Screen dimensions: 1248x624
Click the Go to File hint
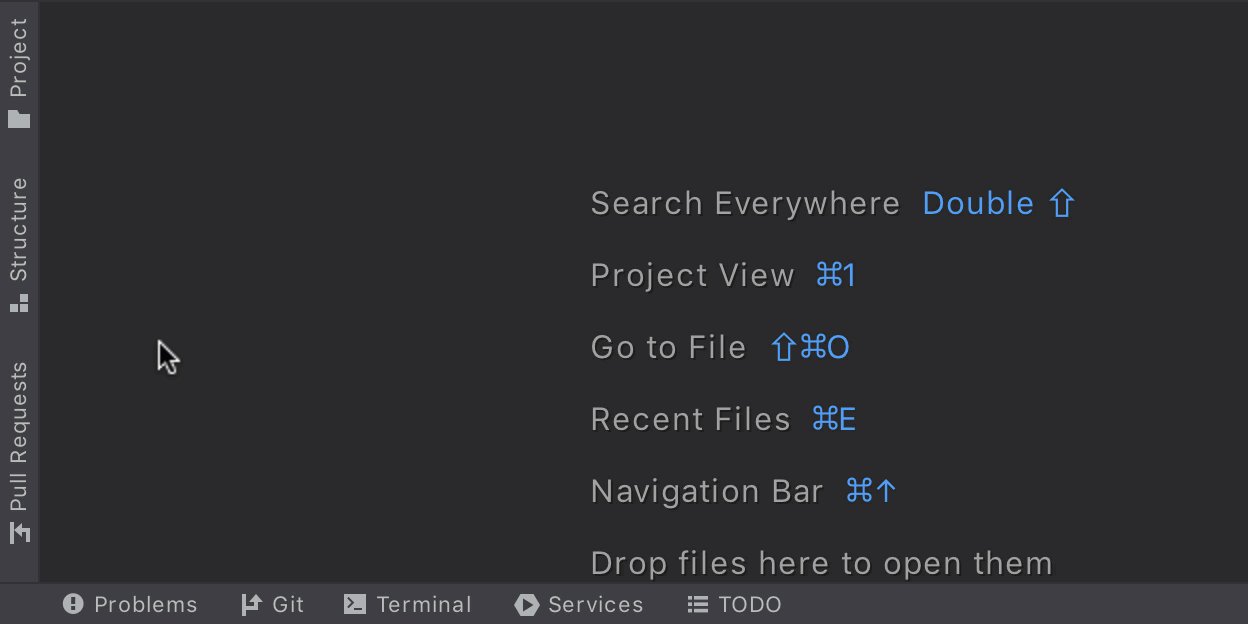click(x=668, y=347)
